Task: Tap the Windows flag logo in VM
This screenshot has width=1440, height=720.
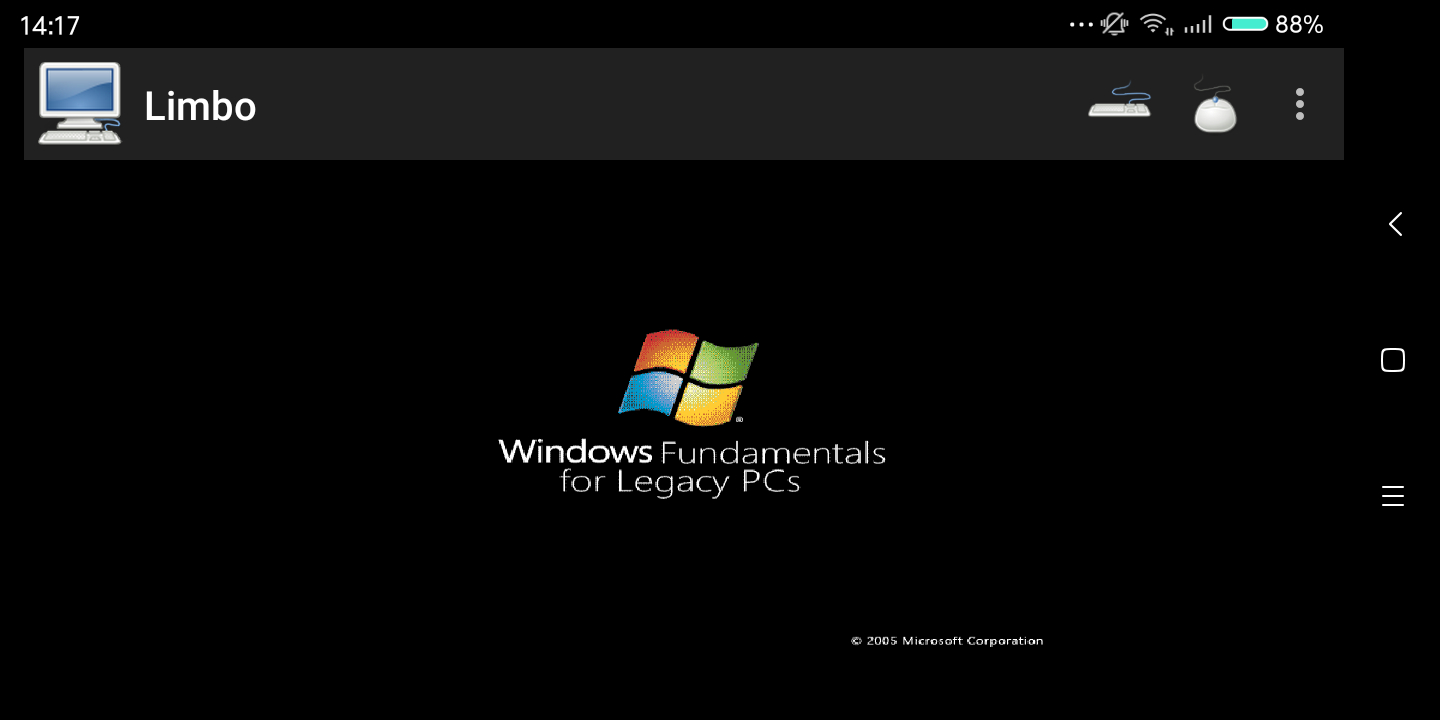Action: [688, 376]
